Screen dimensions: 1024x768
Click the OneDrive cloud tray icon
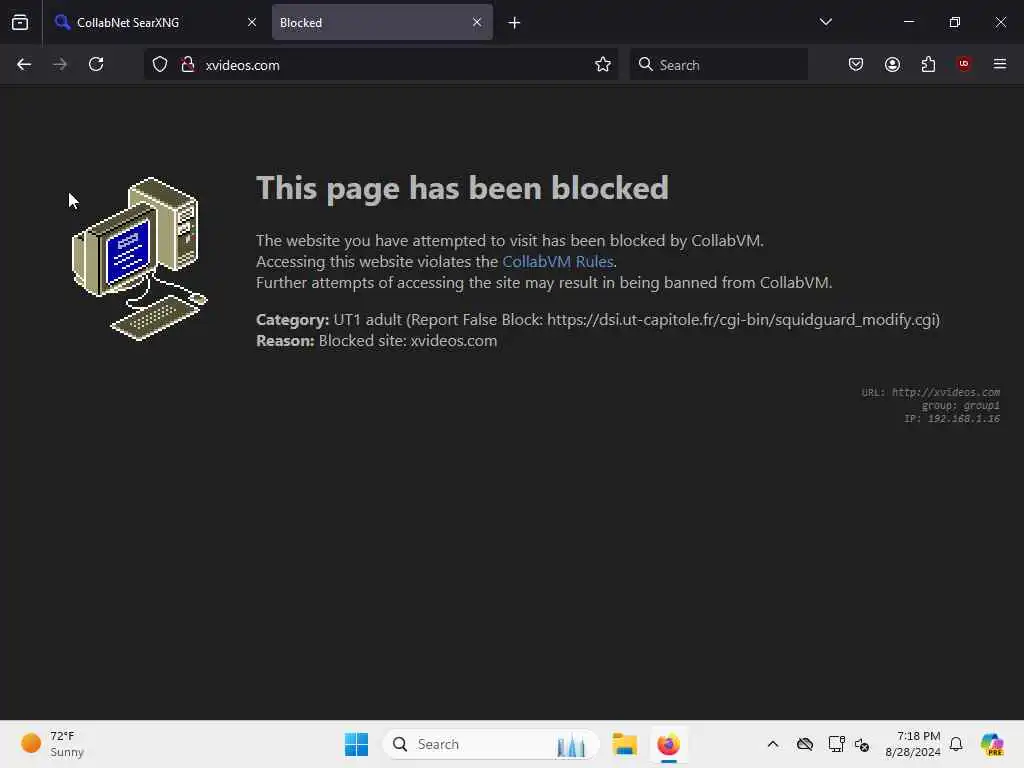point(805,744)
